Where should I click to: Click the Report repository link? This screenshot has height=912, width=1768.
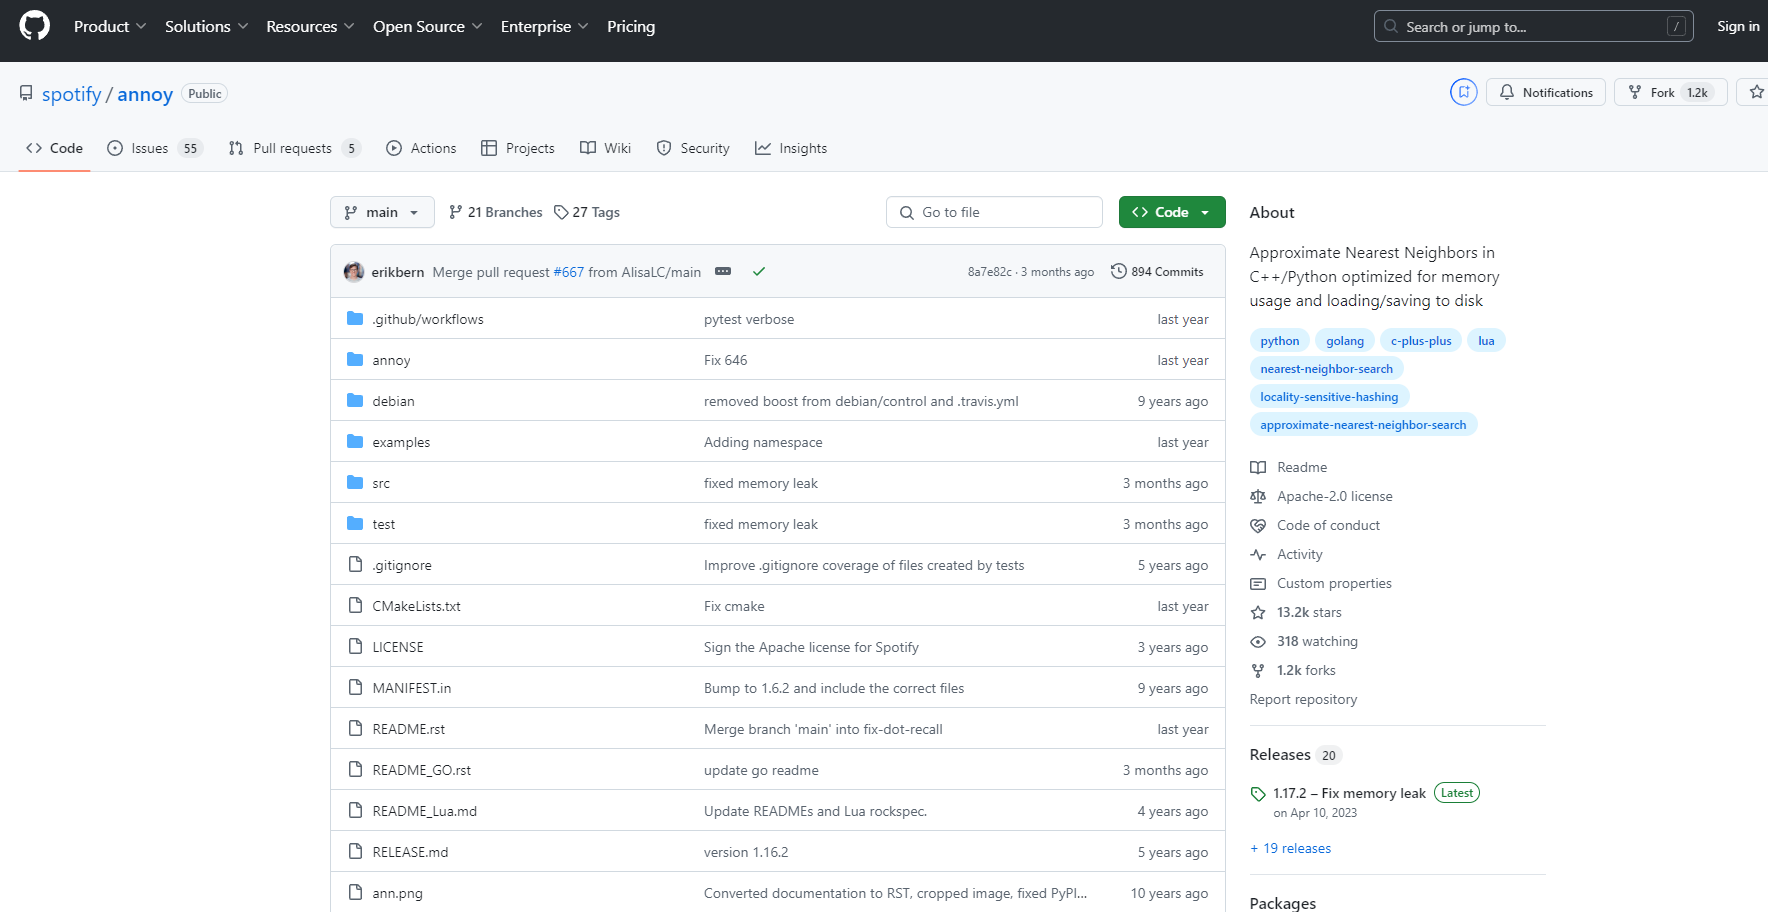pyautogui.click(x=1303, y=699)
